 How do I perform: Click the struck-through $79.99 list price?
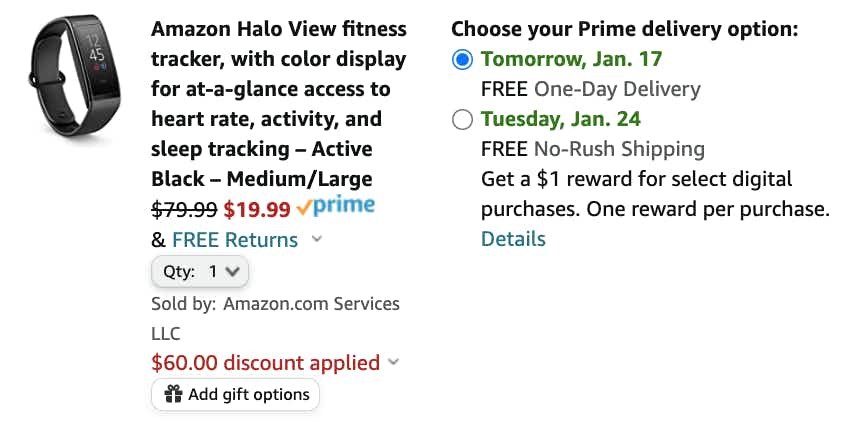click(184, 209)
